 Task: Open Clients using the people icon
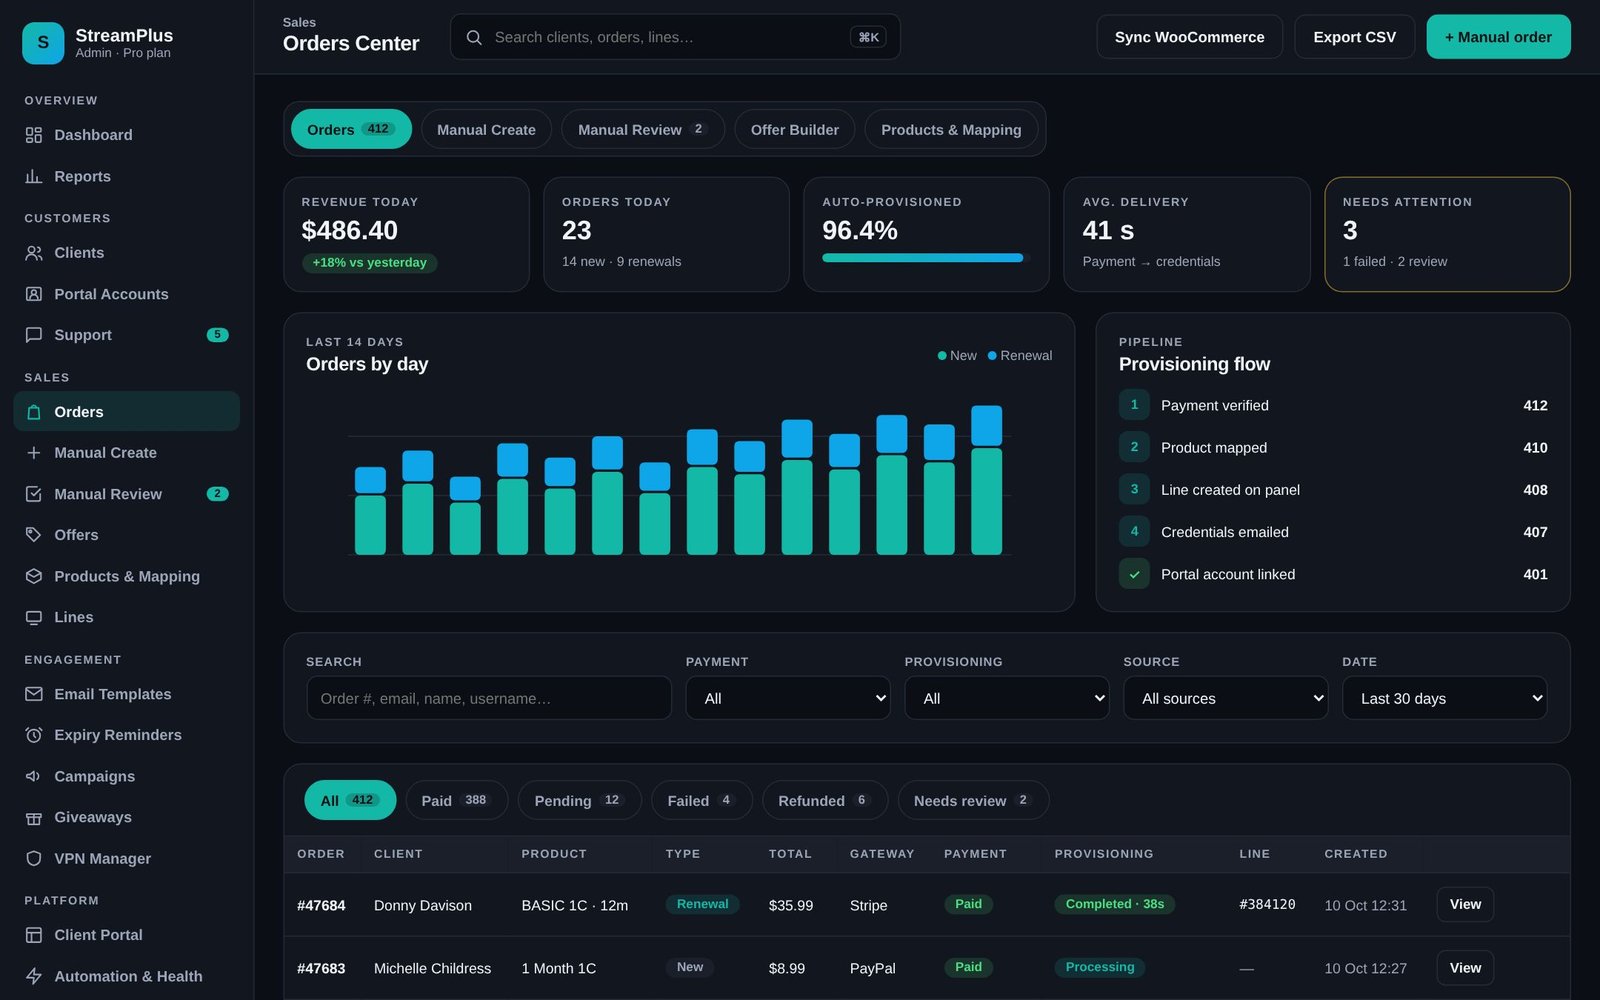[34, 253]
